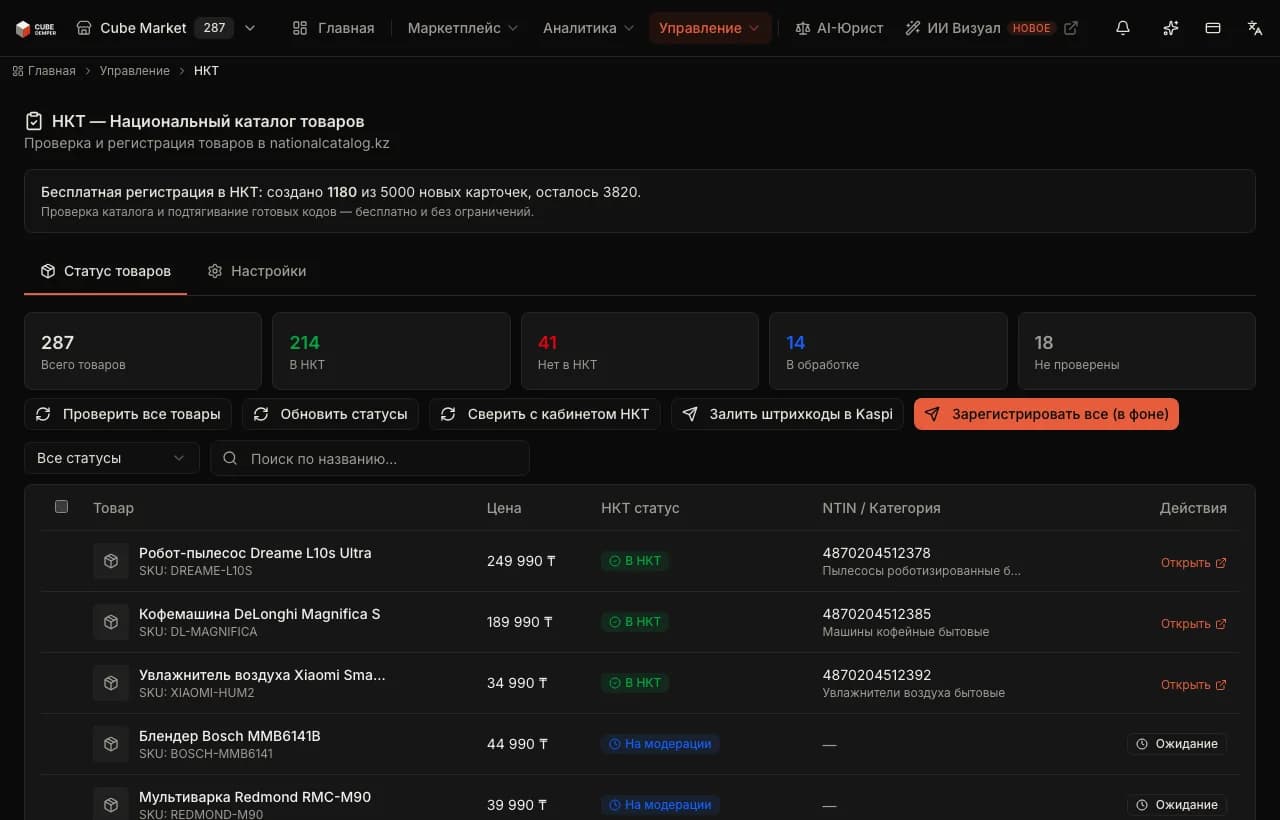
Task: Click Обновить статусы button
Action: pos(331,414)
